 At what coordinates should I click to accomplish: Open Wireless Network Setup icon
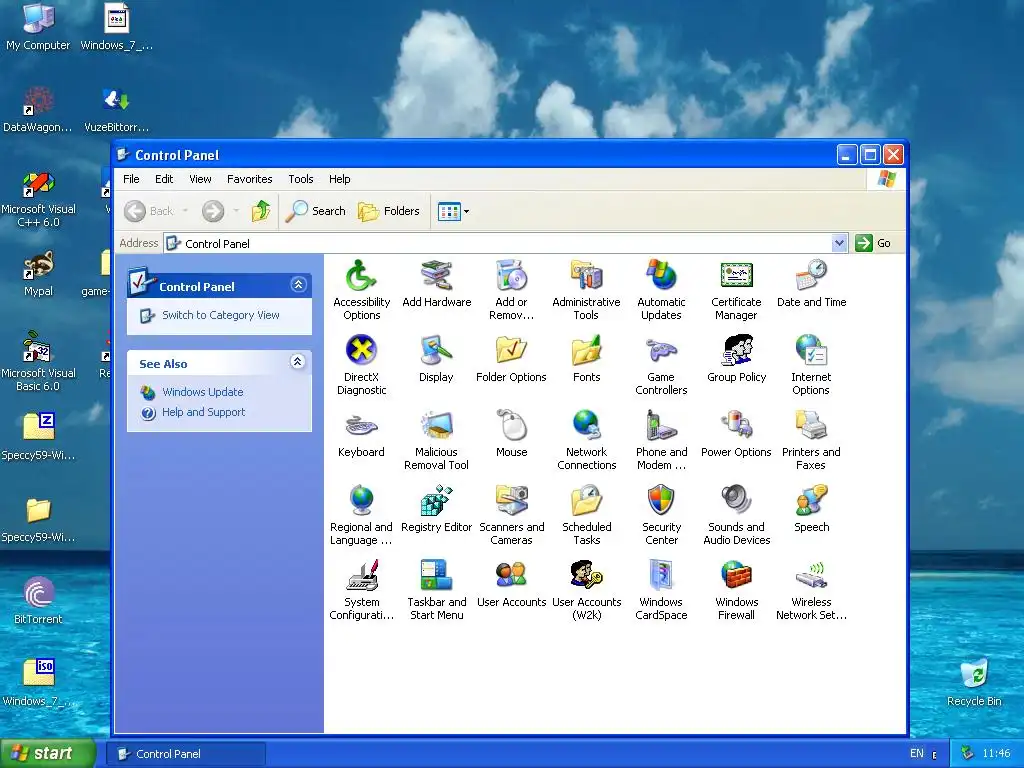pyautogui.click(x=811, y=590)
